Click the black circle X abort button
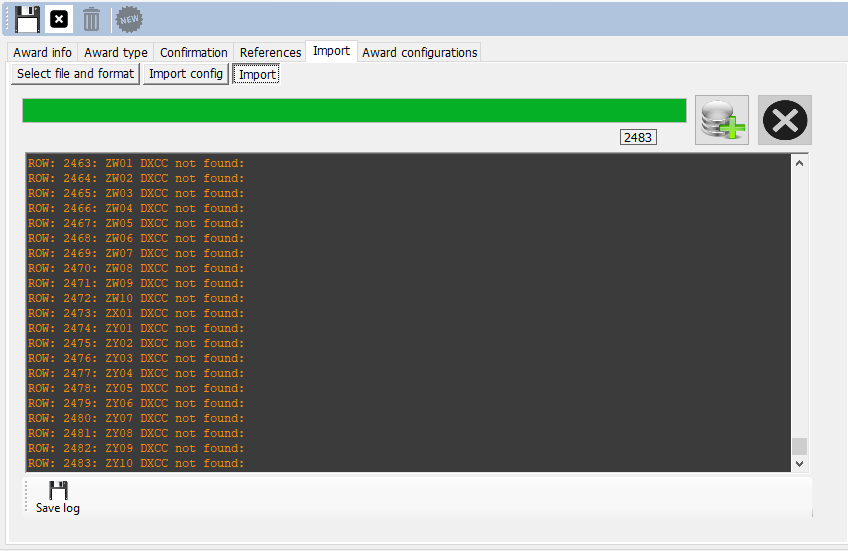Image resolution: width=848 pixels, height=551 pixels. pos(785,120)
